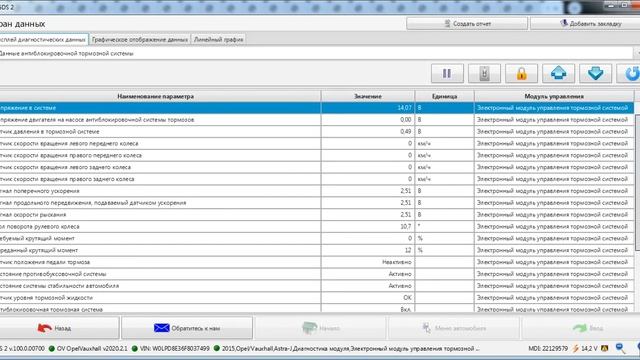Select the Дисплей диагностических данных tab
Screen dimensions: 640x360
(43, 40)
